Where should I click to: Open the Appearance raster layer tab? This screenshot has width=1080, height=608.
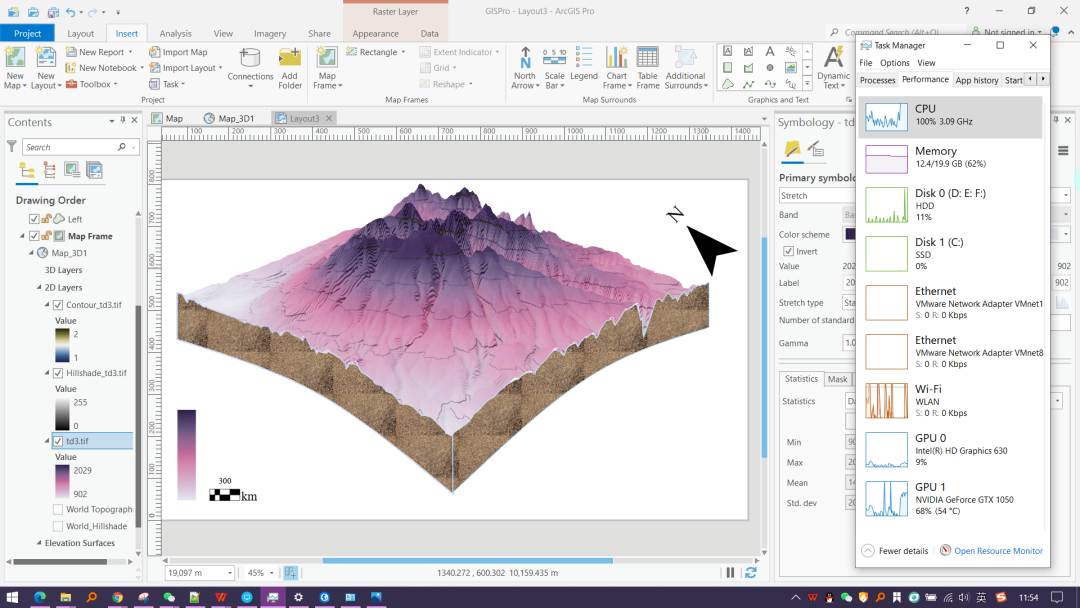pyautogui.click(x=375, y=33)
